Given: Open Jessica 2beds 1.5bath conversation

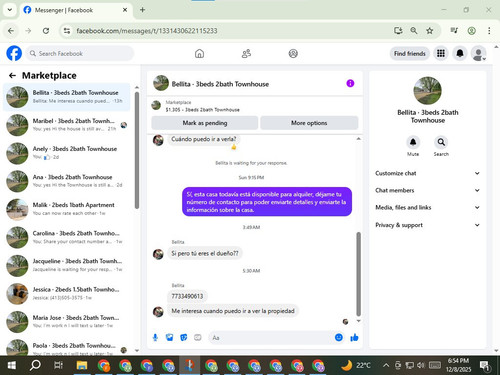Looking at the screenshot, I should click(66, 294).
